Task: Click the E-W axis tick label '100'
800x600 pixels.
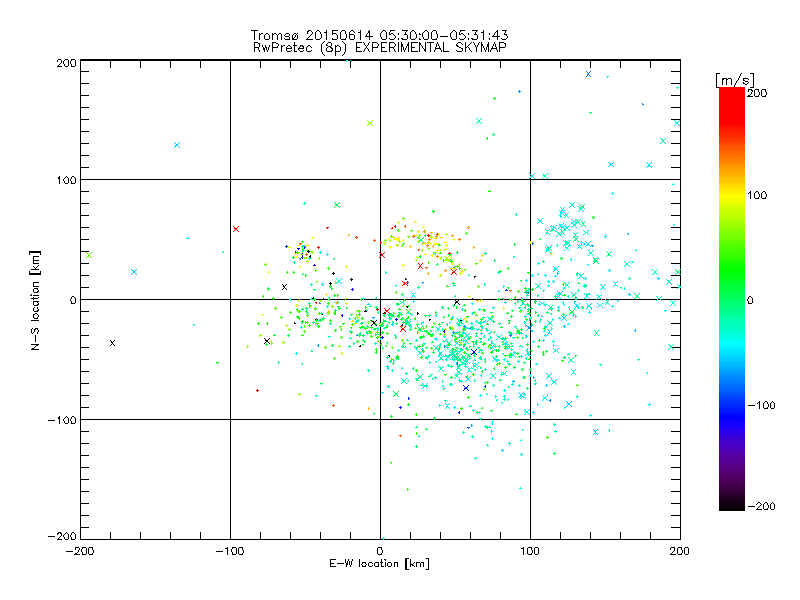Action: click(530, 551)
